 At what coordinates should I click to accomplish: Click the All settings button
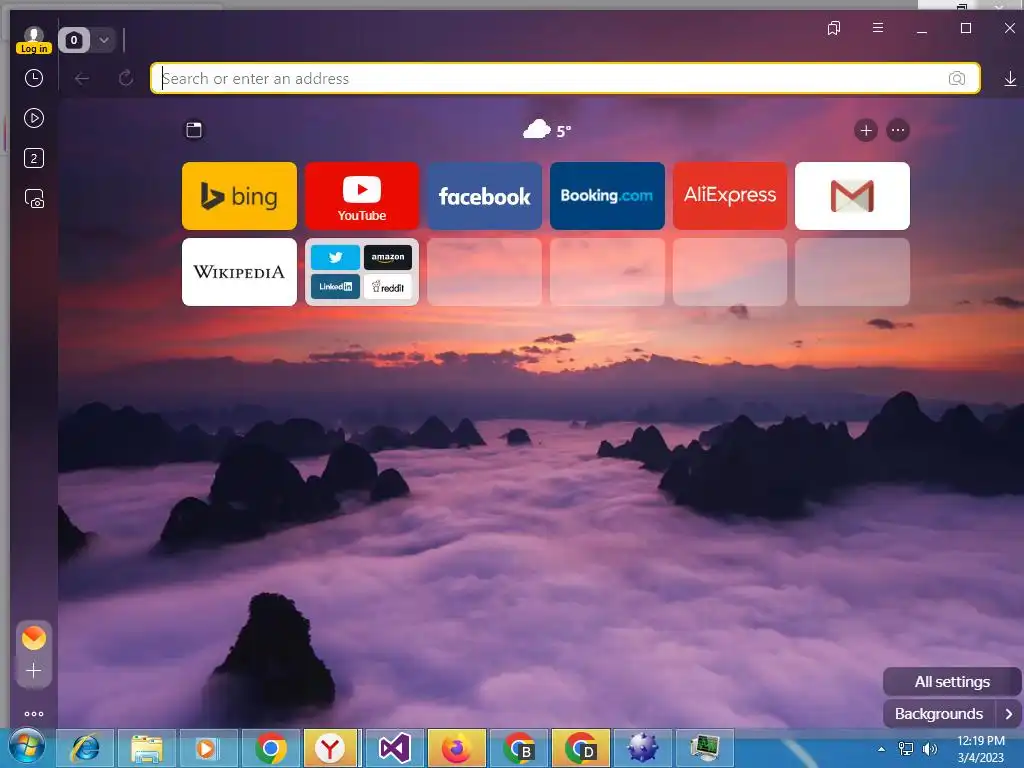(952, 682)
